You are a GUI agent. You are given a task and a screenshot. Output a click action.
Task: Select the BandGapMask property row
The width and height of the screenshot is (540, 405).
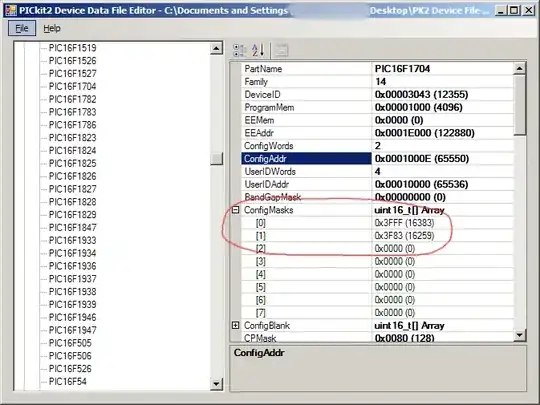(377, 197)
